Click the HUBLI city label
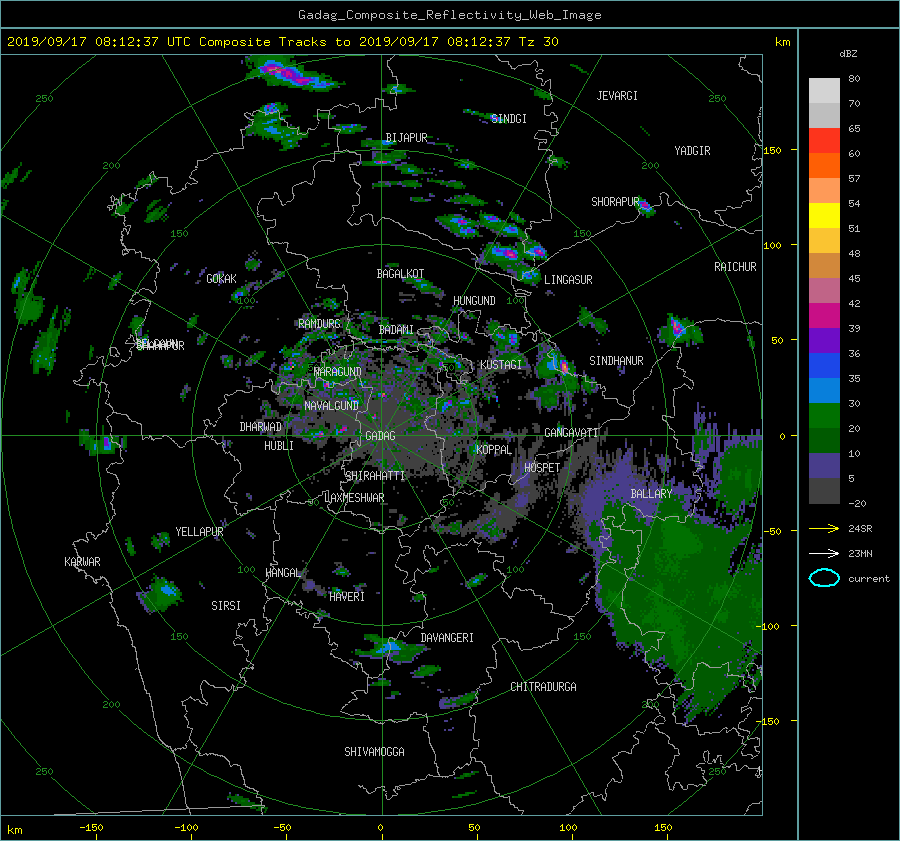Image resolution: width=900 pixels, height=841 pixels. (x=279, y=446)
